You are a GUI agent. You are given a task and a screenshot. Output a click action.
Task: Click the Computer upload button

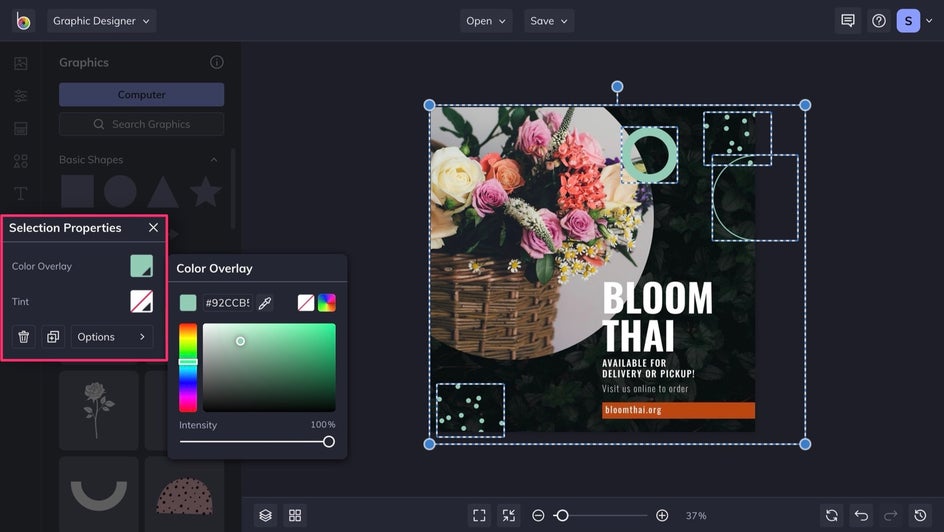[x=141, y=94]
